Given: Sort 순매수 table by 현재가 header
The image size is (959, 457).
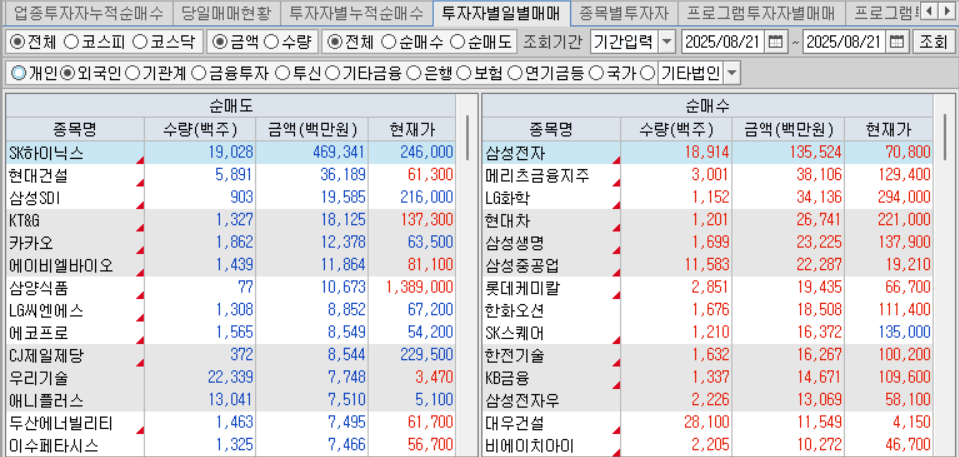Looking at the screenshot, I should click(x=888, y=129).
